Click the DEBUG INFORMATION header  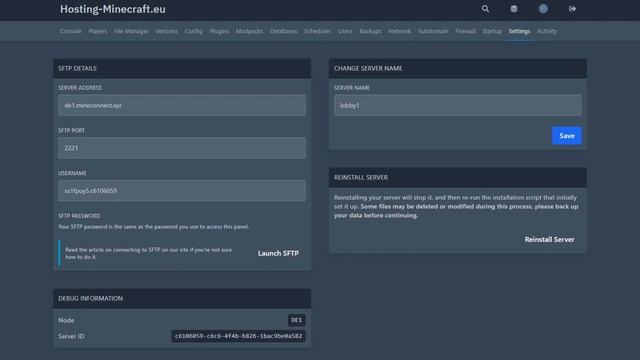point(182,298)
